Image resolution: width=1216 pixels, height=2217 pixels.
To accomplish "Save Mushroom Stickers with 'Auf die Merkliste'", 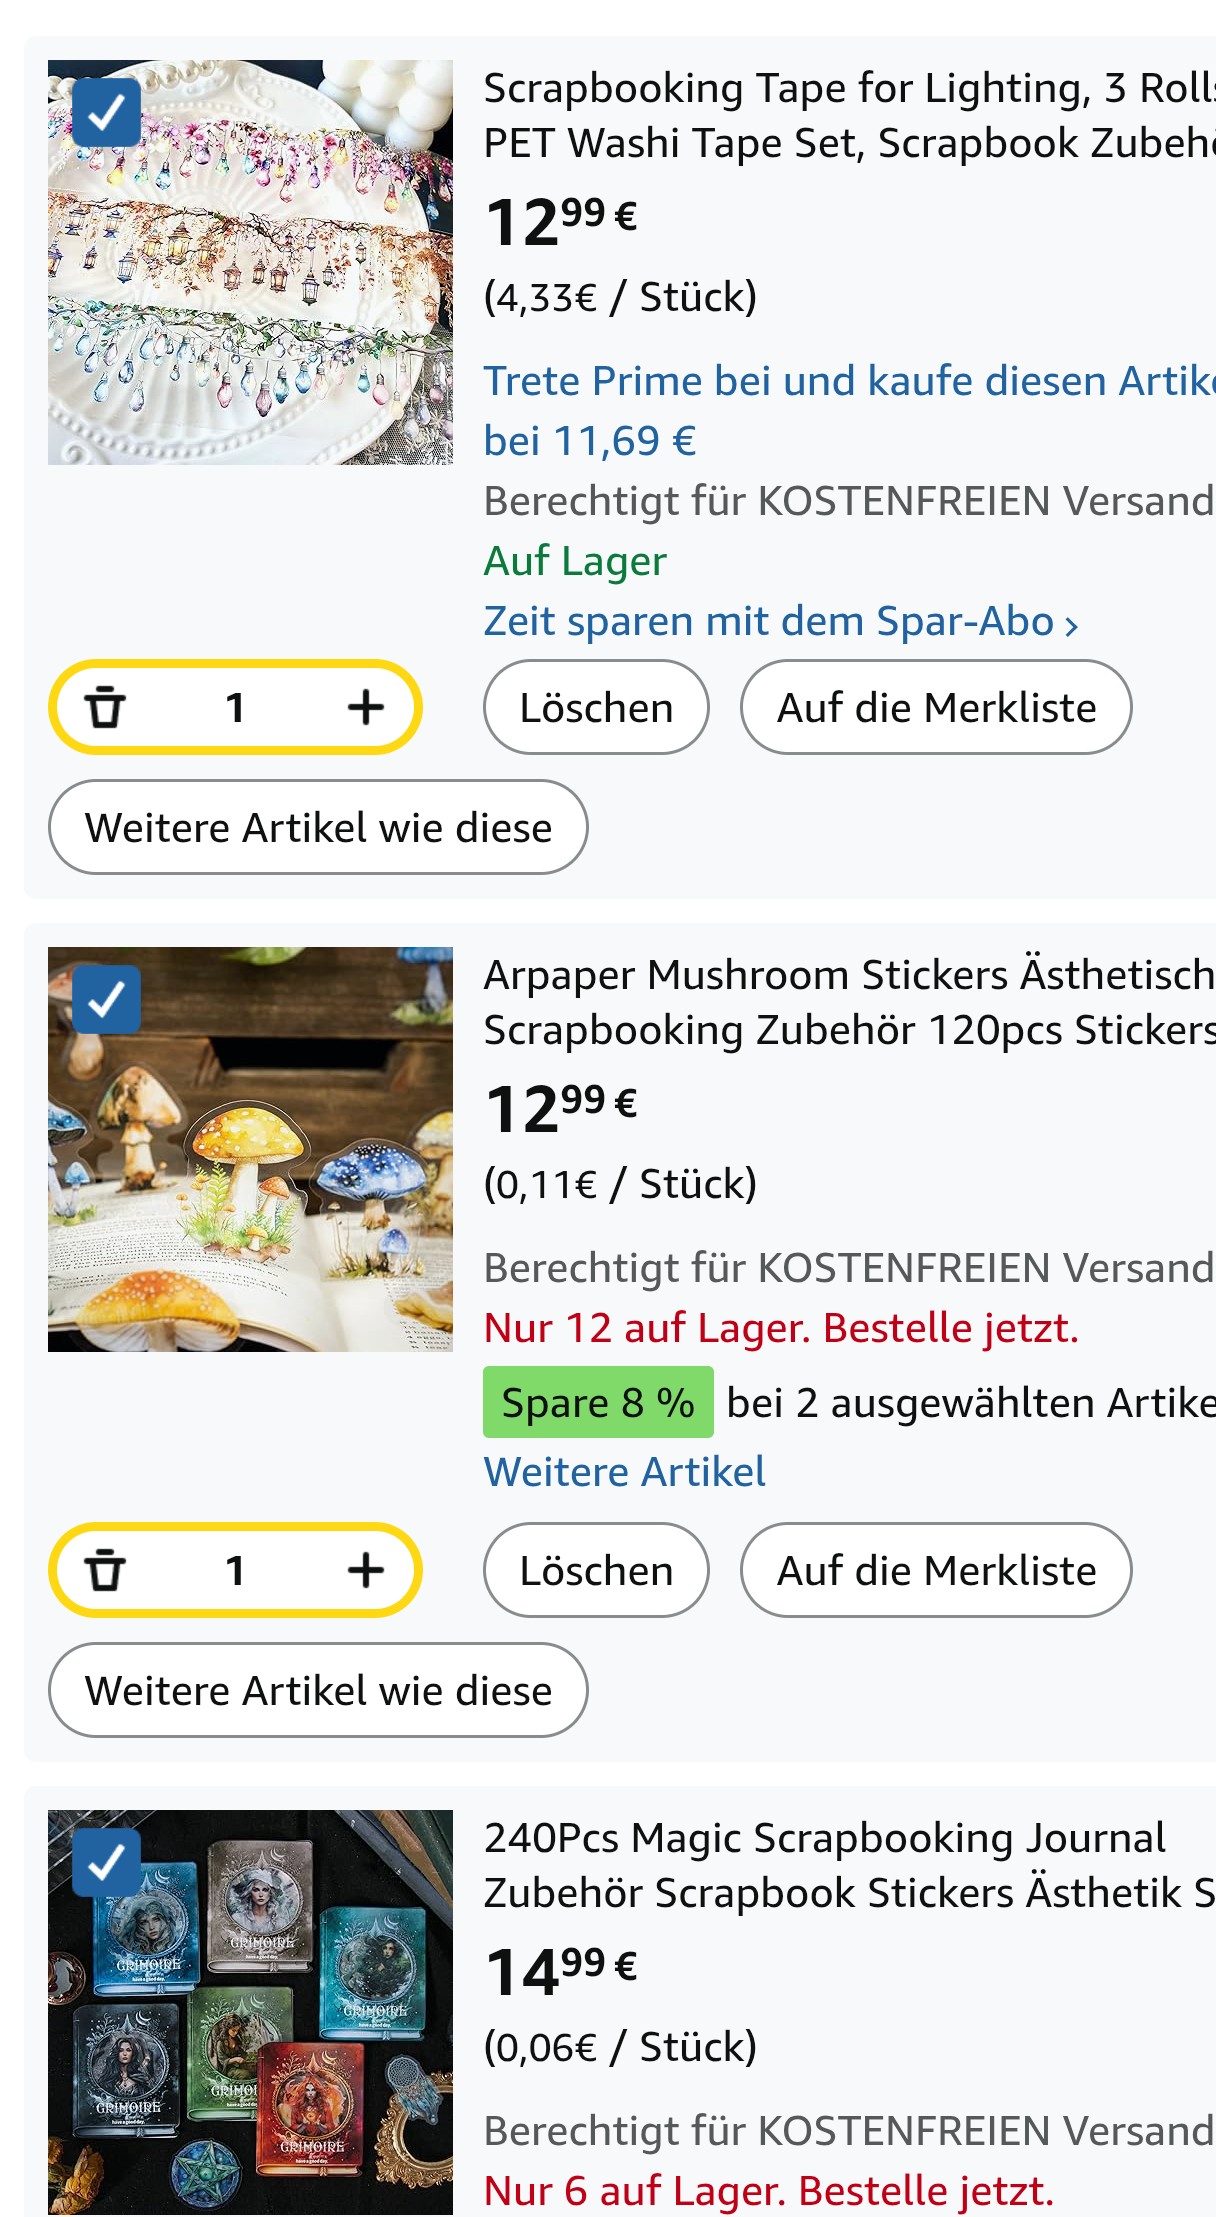I will pyautogui.click(x=936, y=1571).
